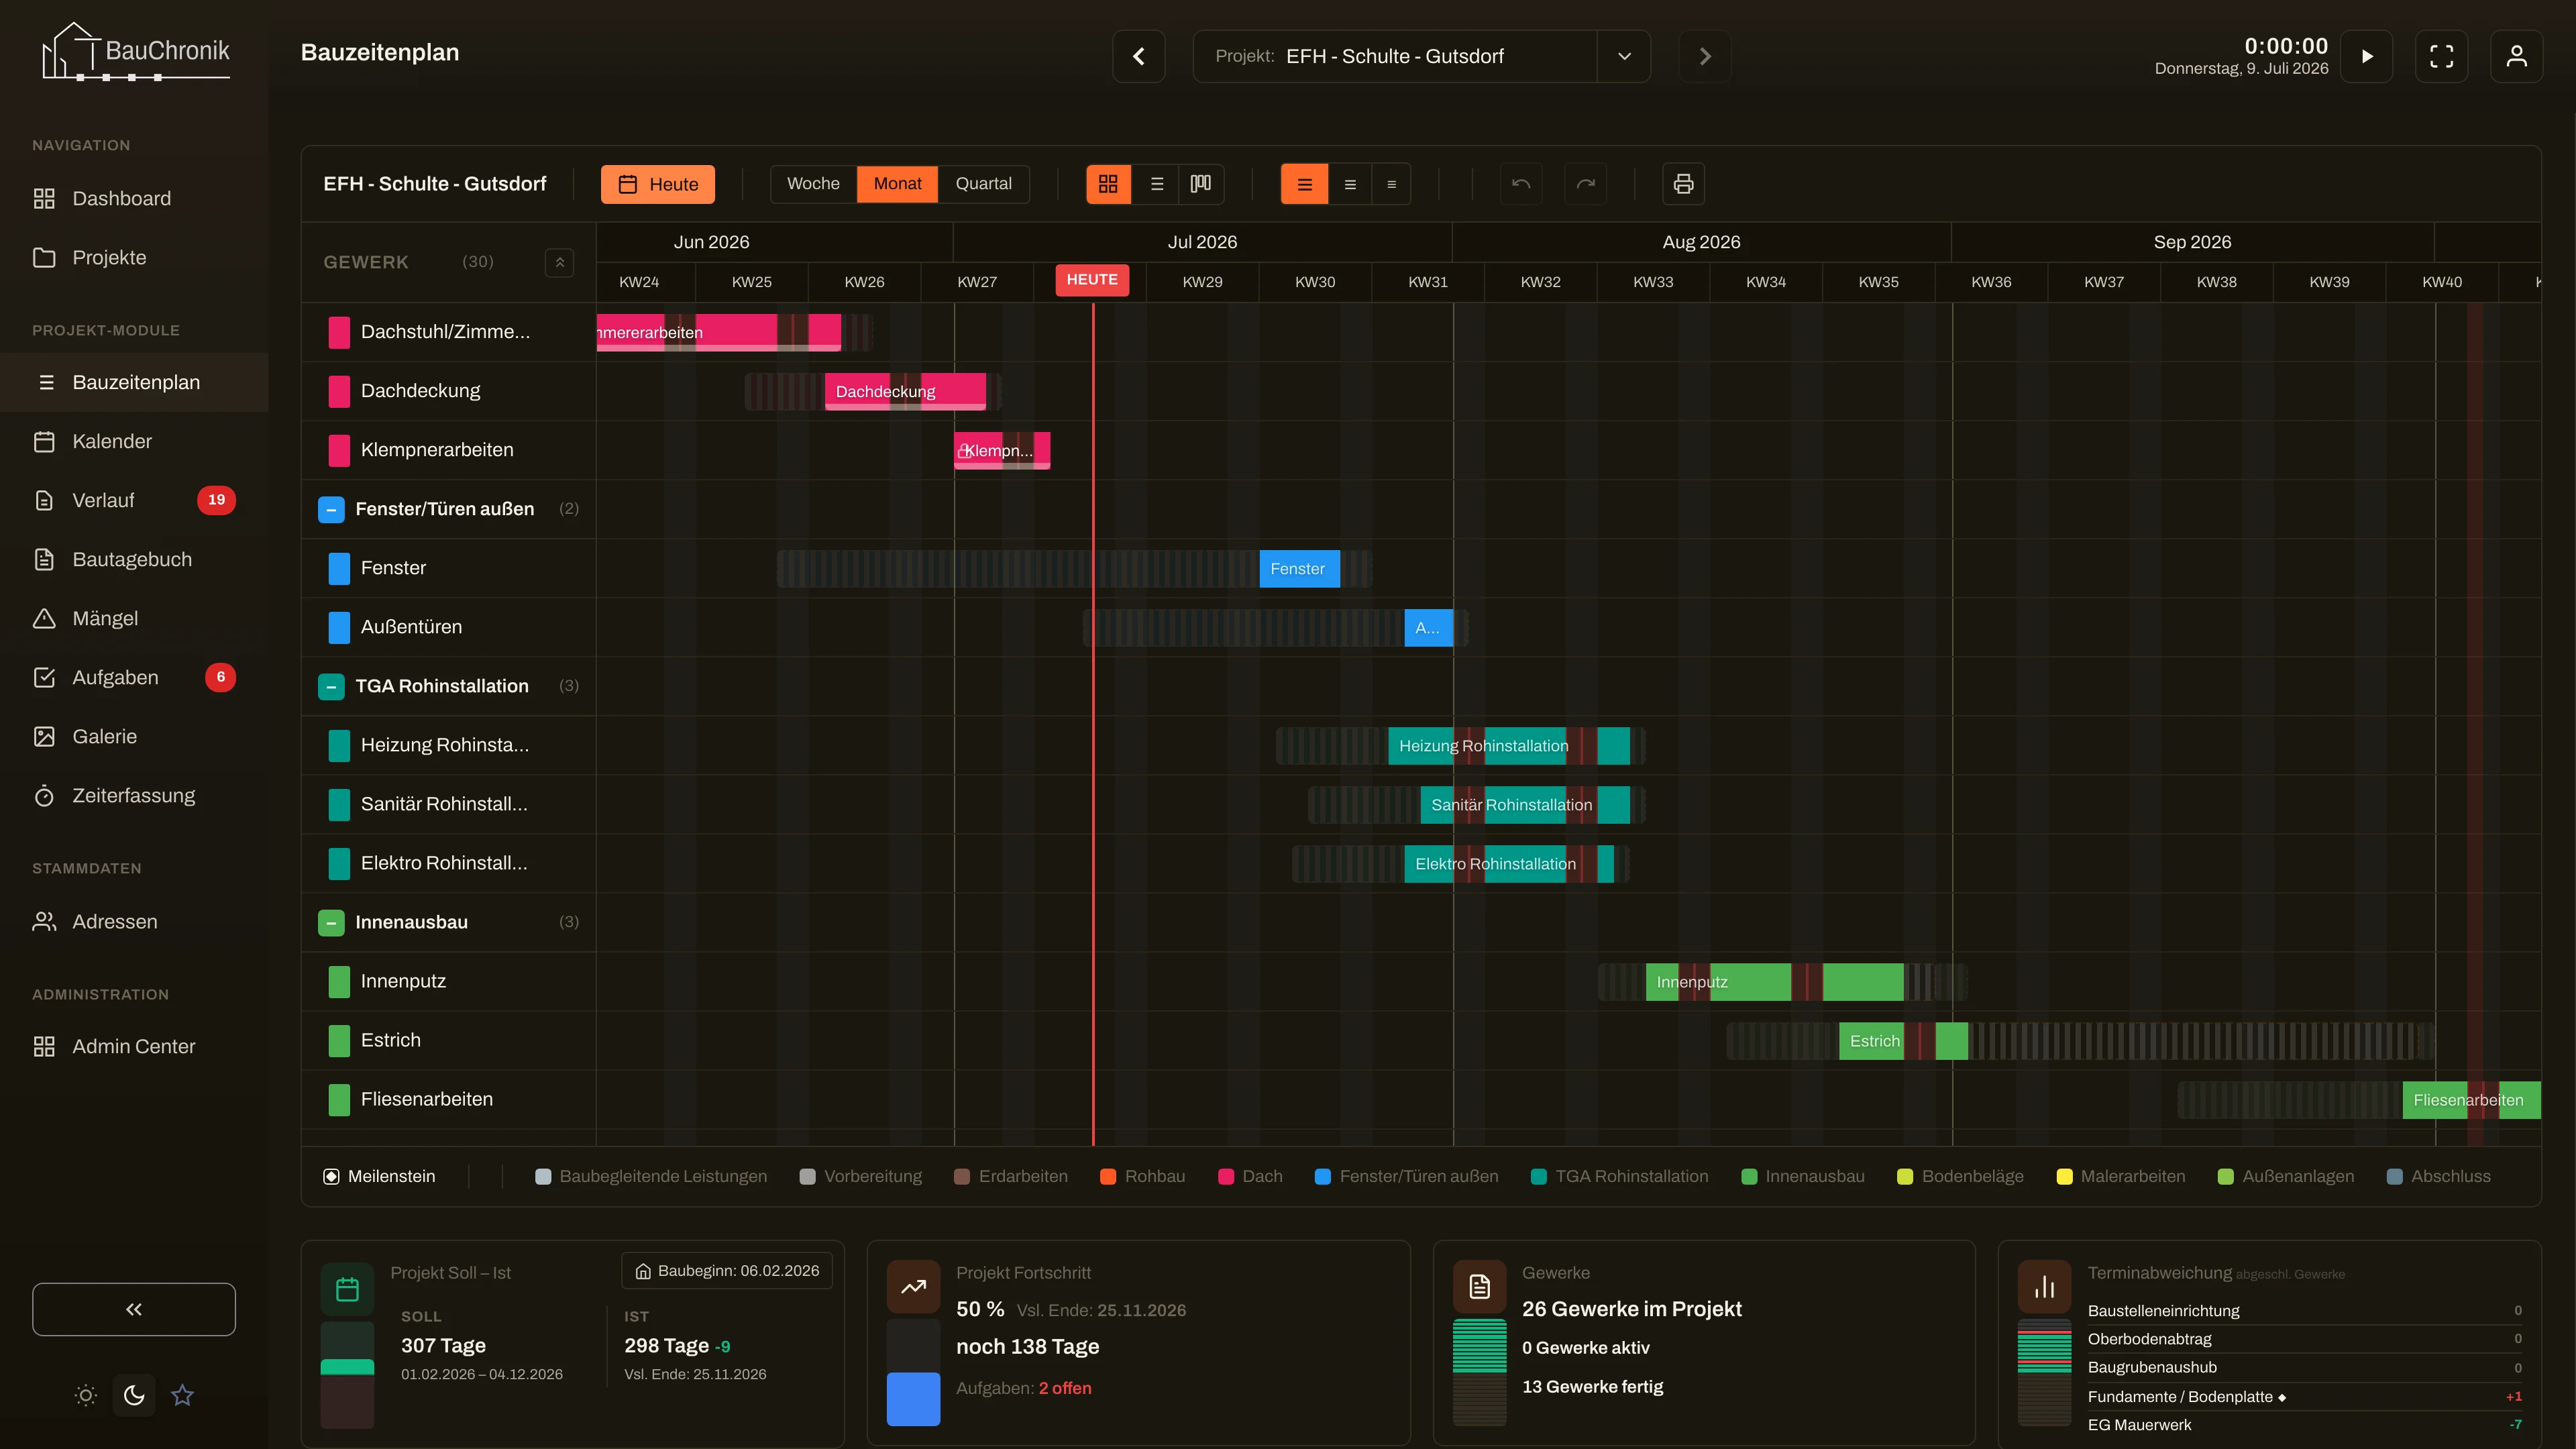Open the Bautagebuch module
This screenshot has height=1449, width=2576.
pos(134,559)
